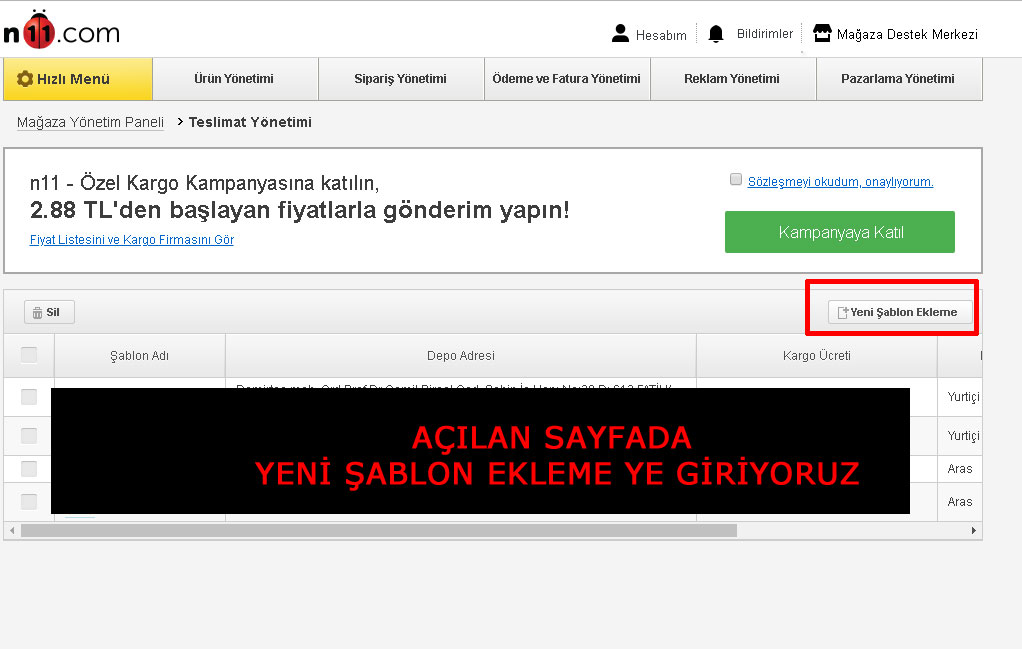Expand the Sipariş Yönetimi menu

tap(400, 79)
